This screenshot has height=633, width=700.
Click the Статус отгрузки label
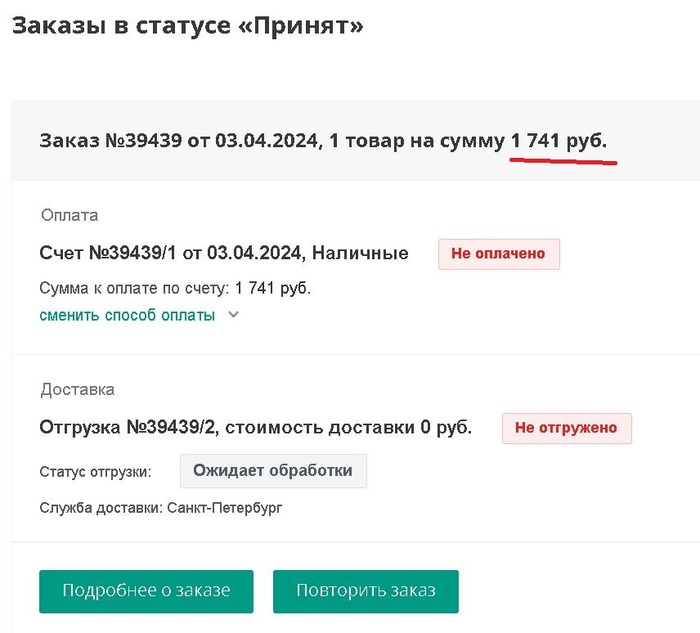[x=95, y=471]
